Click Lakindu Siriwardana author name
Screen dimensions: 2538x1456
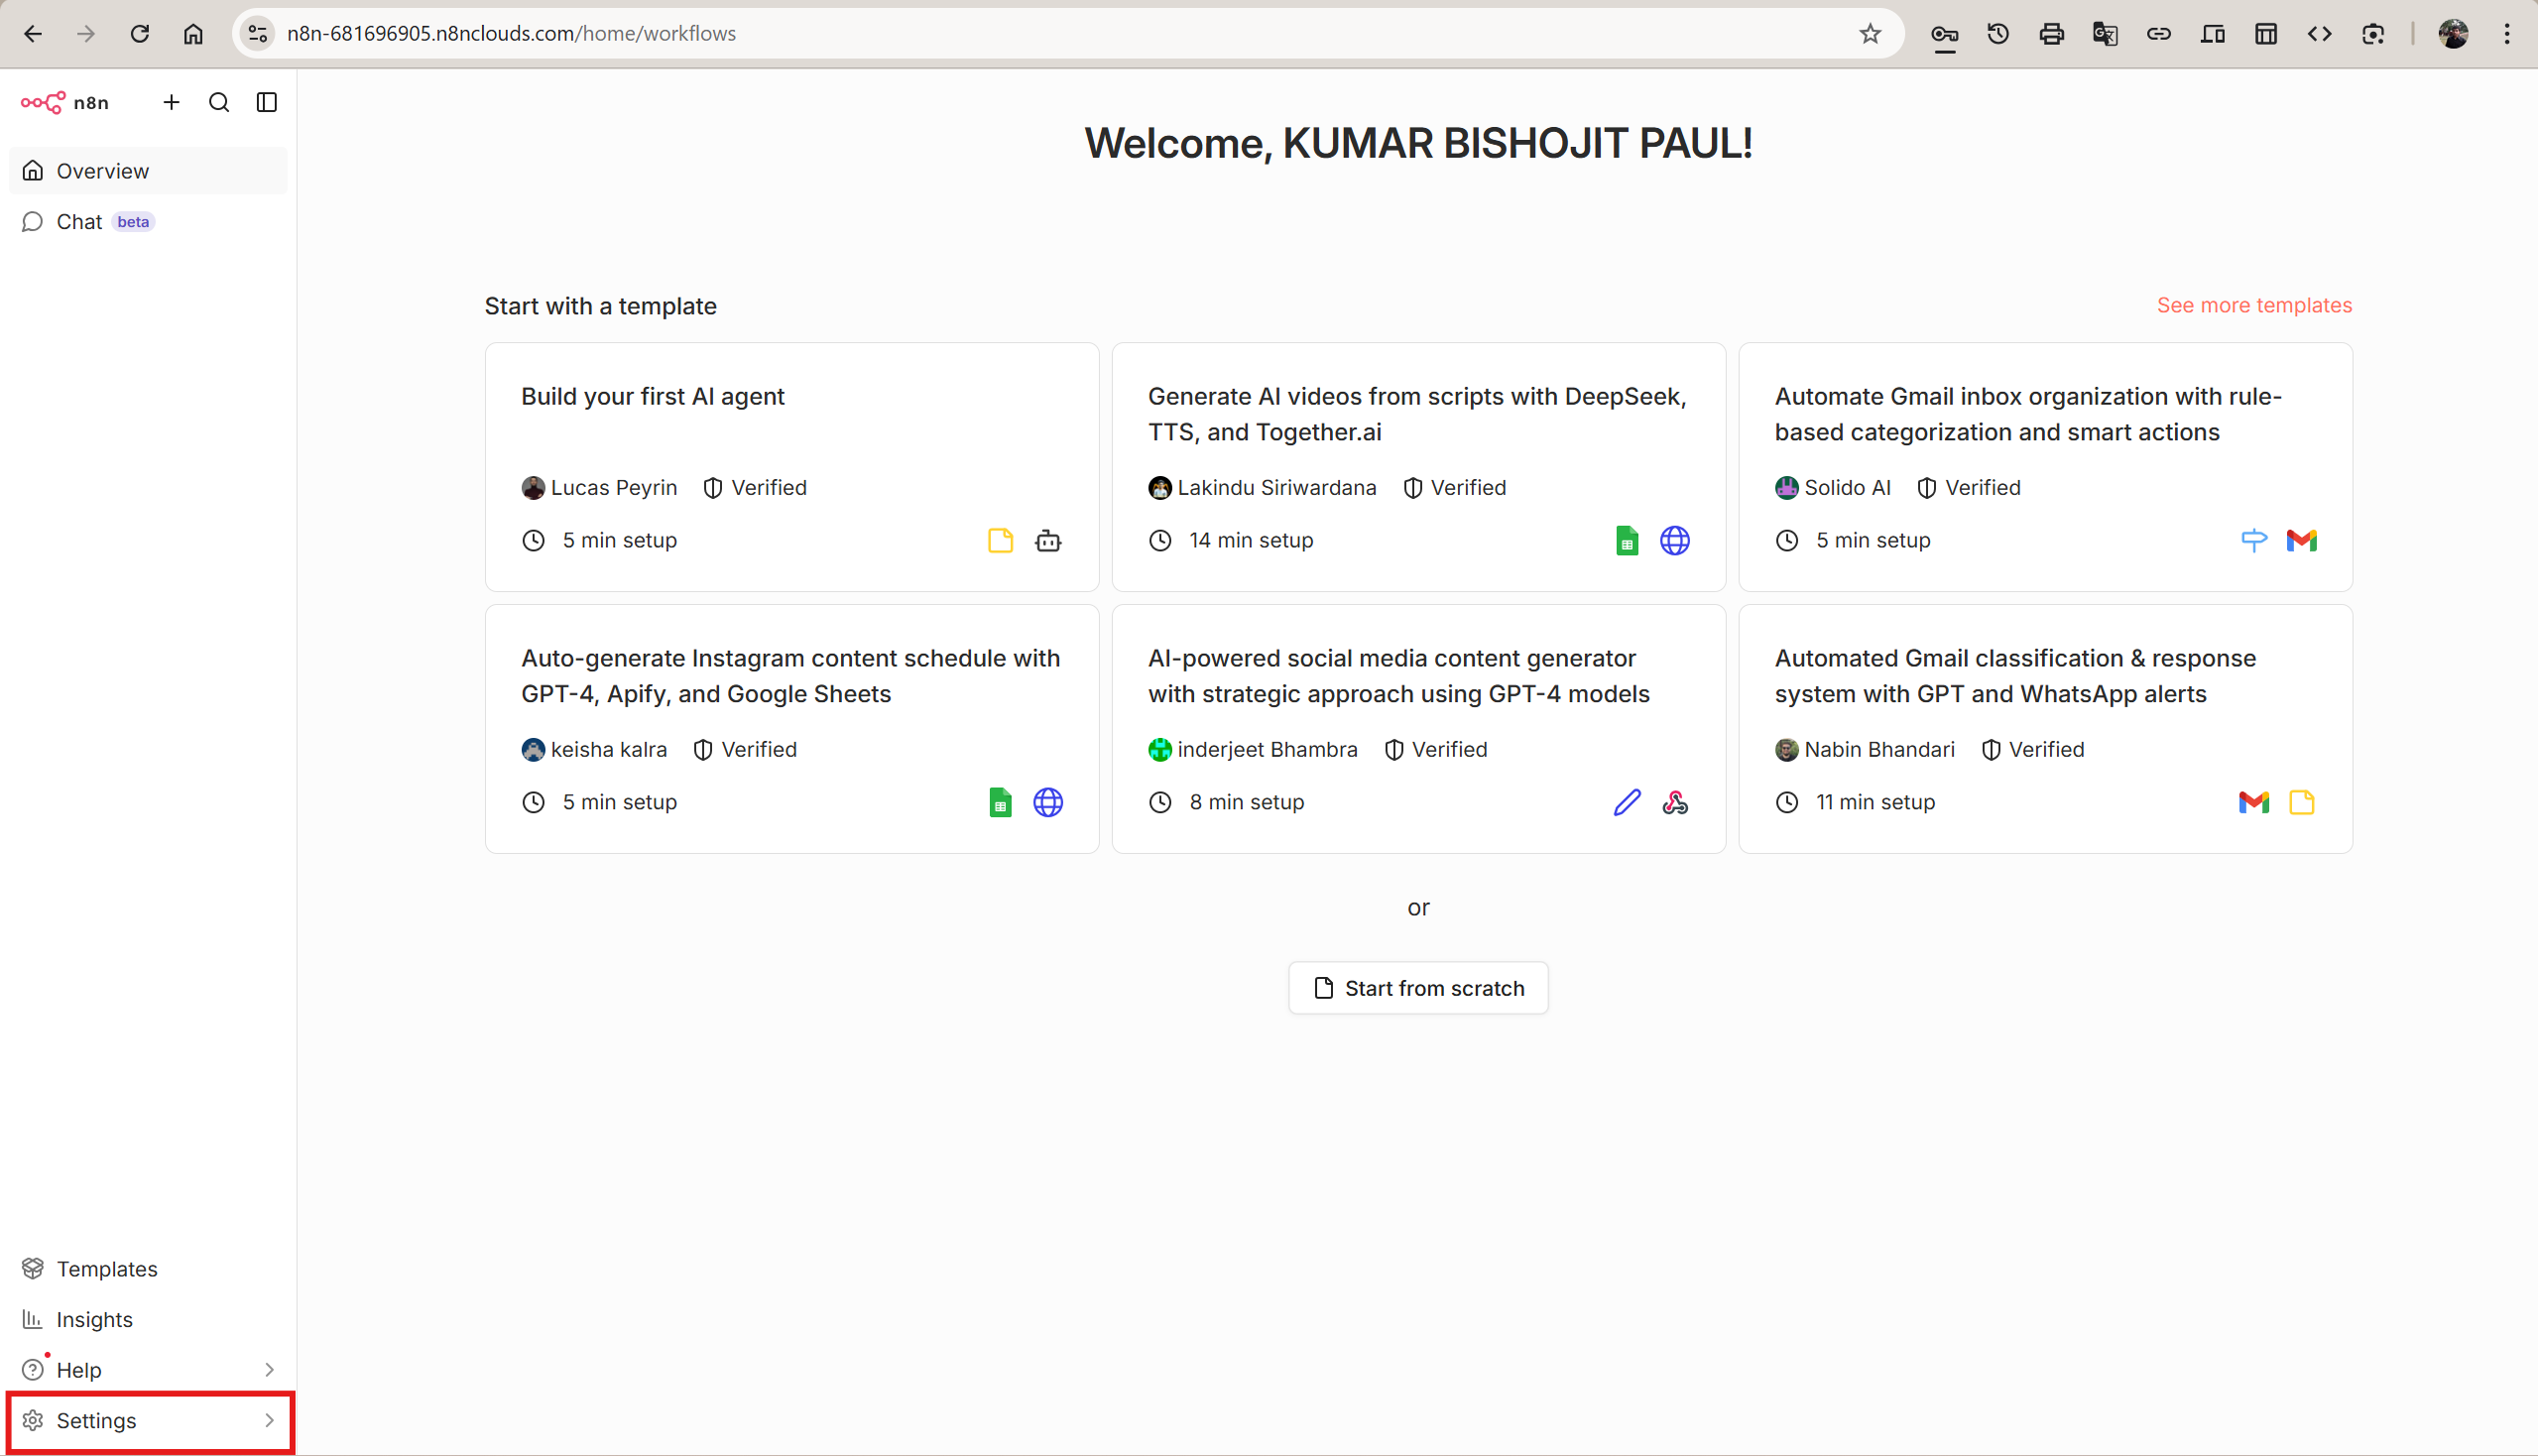1277,488
